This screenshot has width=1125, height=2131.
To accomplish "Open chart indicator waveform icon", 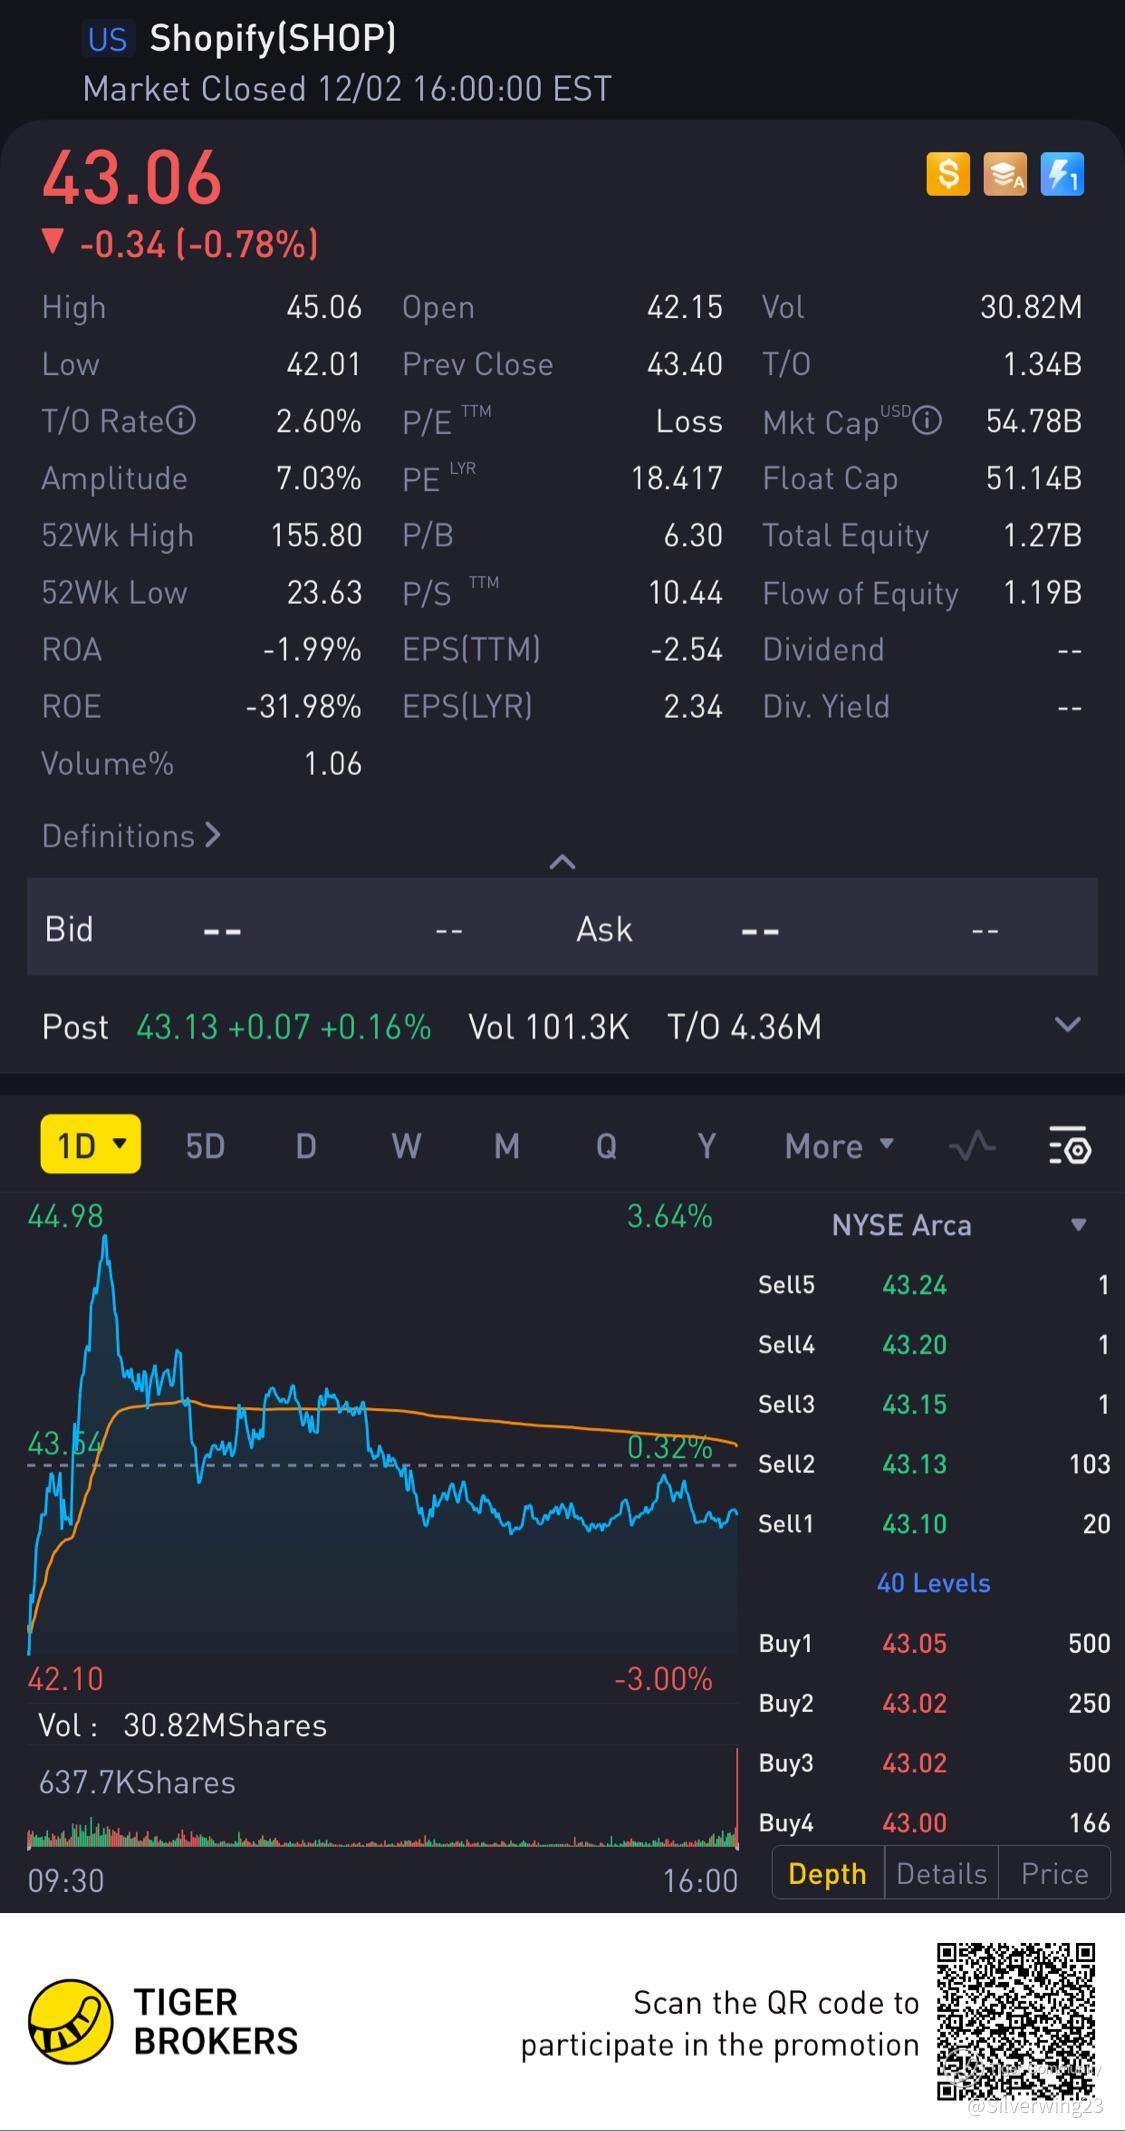I will tap(972, 1146).
